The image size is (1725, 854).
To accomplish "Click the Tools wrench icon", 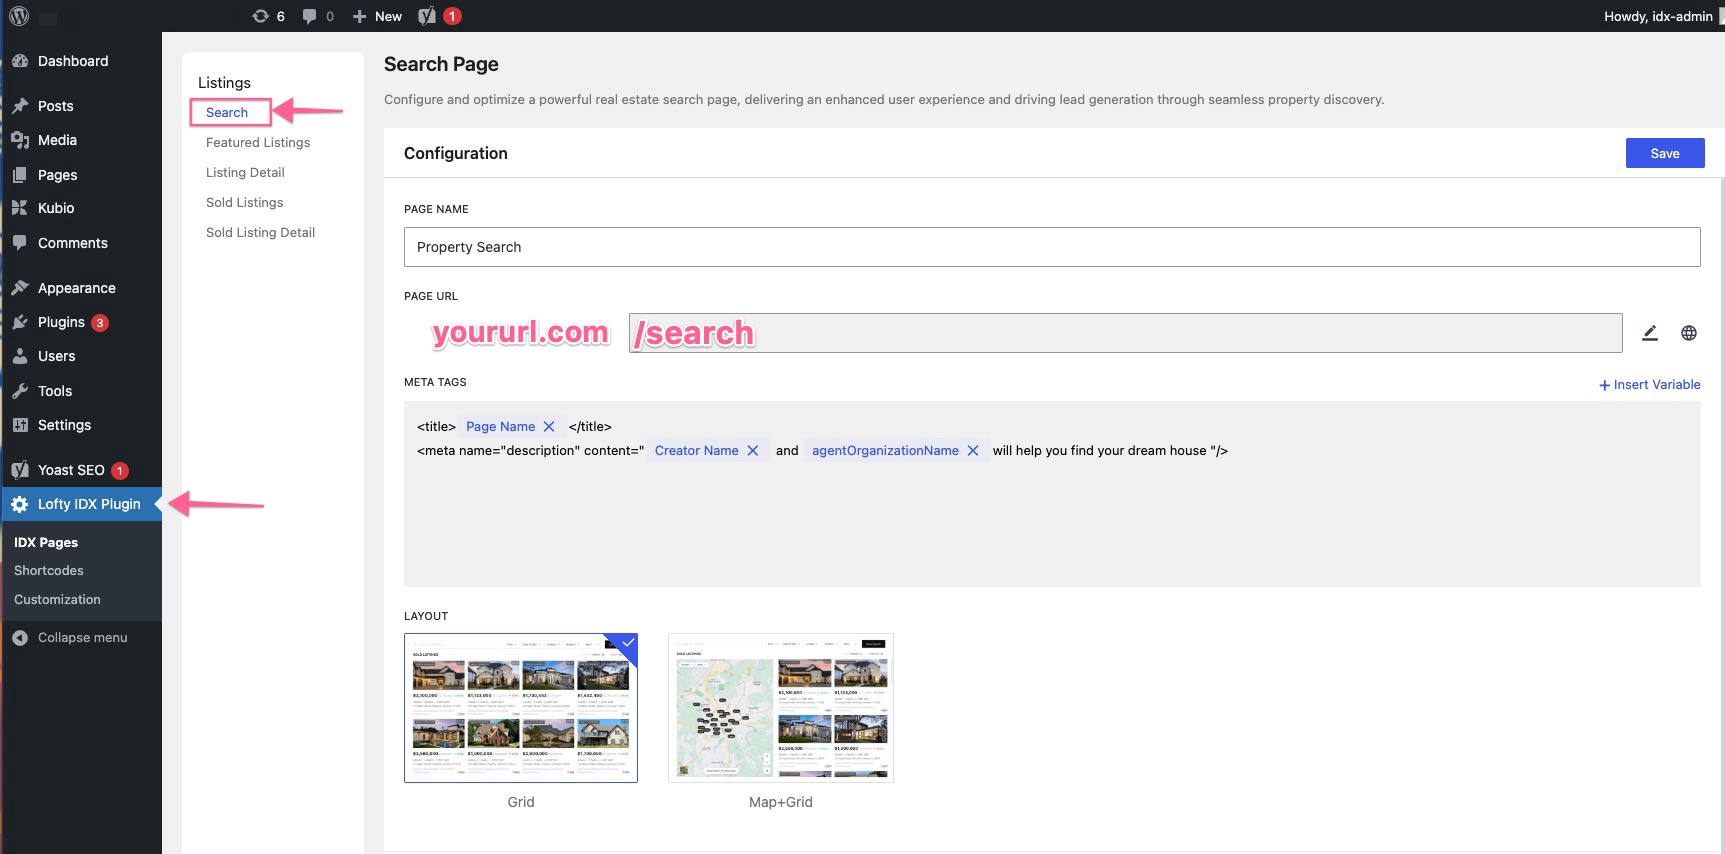I will pyautogui.click(x=20, y=391).
